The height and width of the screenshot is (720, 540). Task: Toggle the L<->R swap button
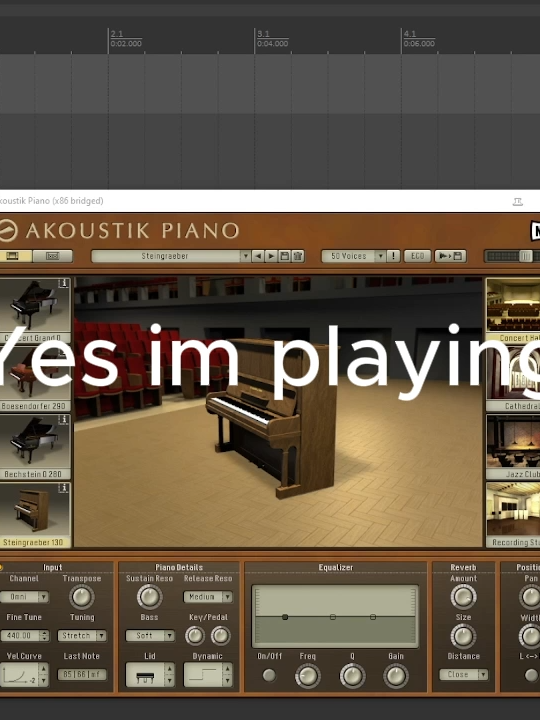pos(531,675)
